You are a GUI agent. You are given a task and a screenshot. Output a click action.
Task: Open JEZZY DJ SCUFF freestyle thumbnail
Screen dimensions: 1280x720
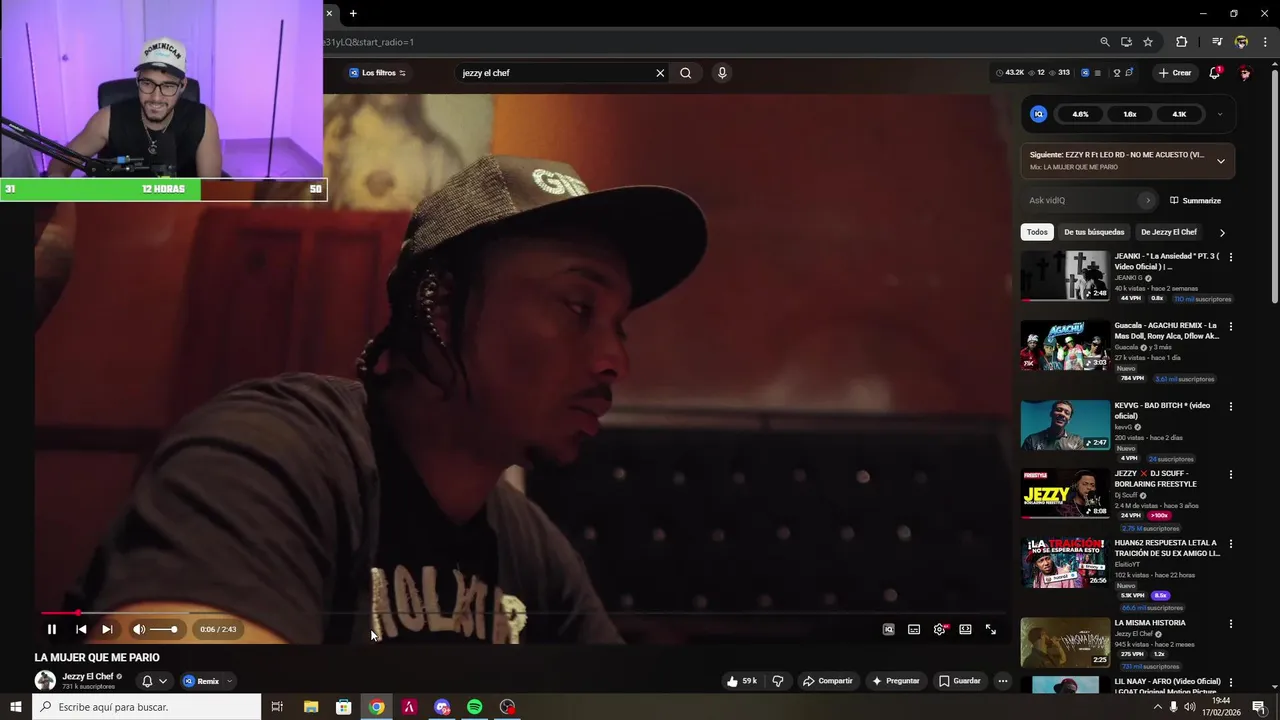click(1065, 494)
